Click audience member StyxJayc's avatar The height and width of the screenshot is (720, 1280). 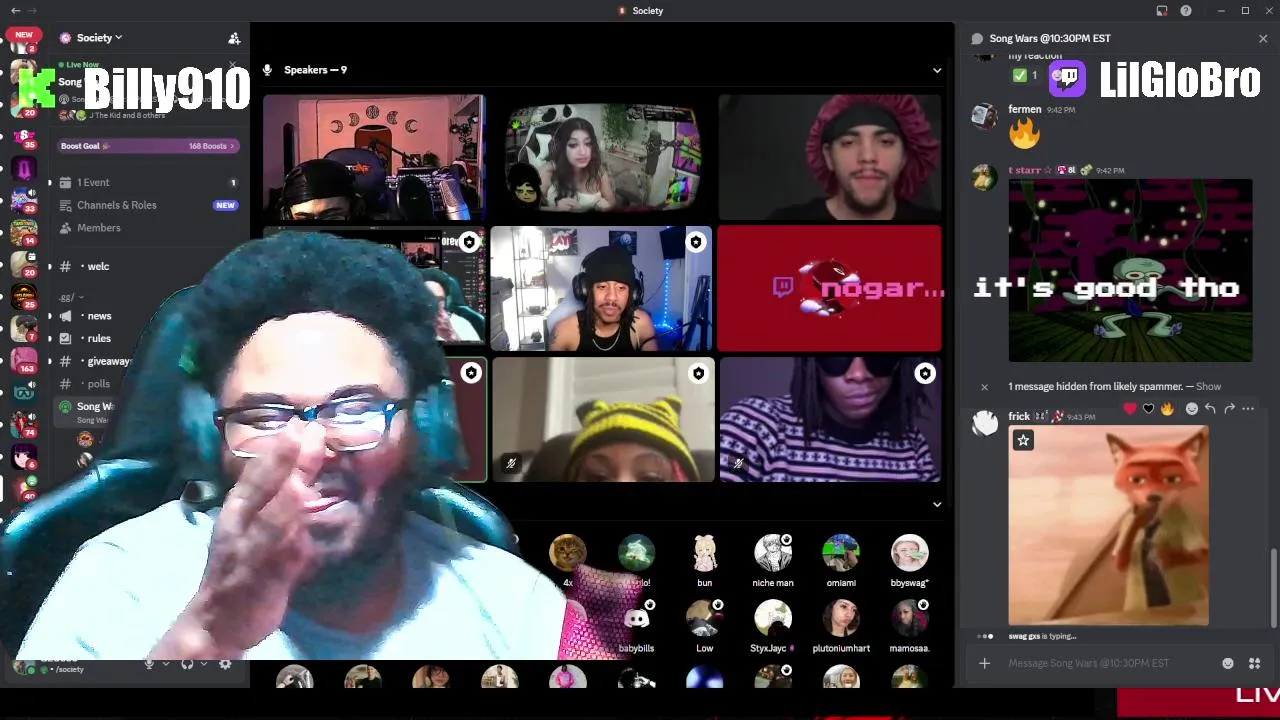773,619
